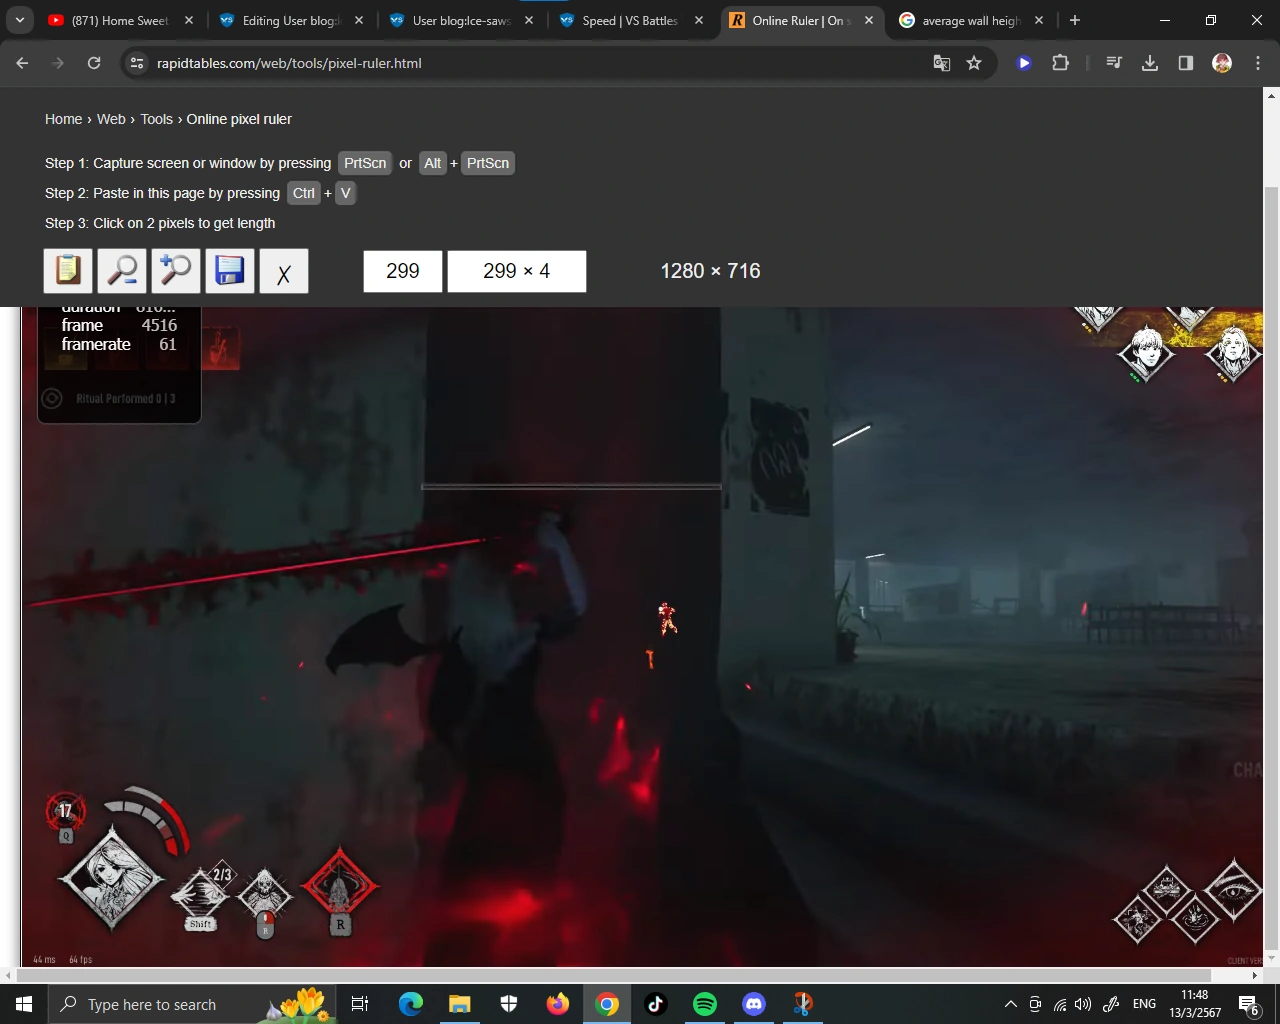Toggle the Chrome side panel

[1186, 63]
